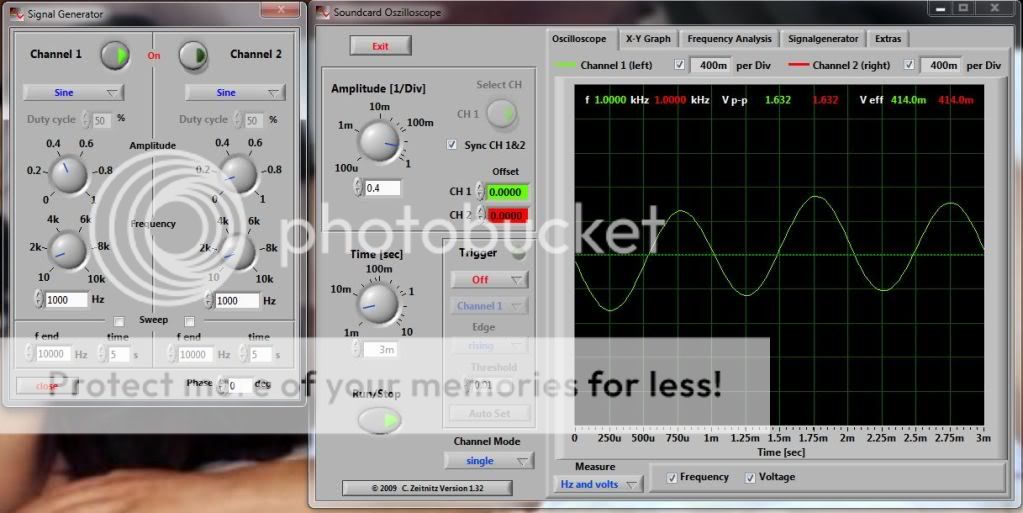Click the Soundcard Oscilloscope title bar icon
Screen dimensions: 1023x513
tap(323, 12)
